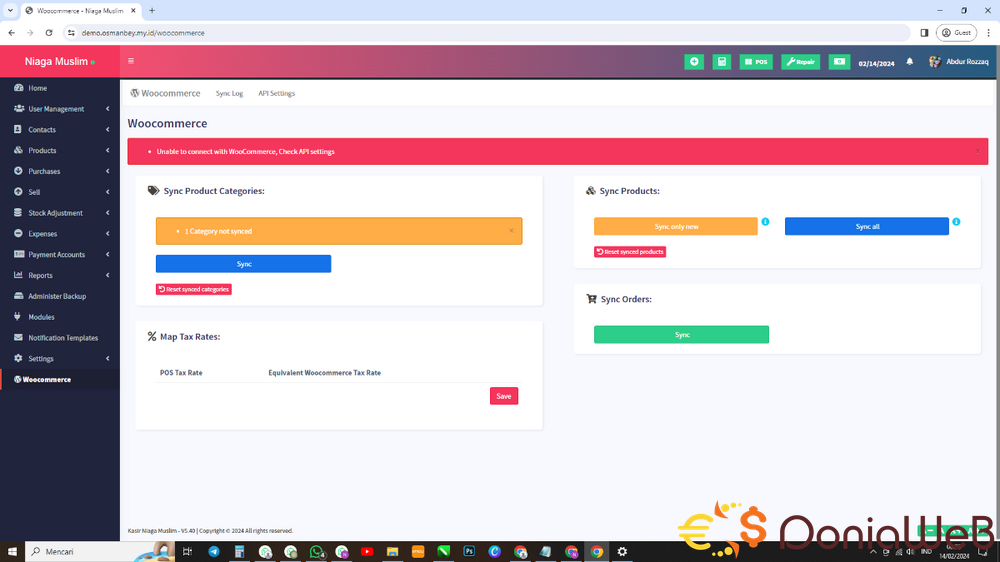Save the tax rate mapping
The height and width of the screenshot is (562, 1000).
[504, 396]
